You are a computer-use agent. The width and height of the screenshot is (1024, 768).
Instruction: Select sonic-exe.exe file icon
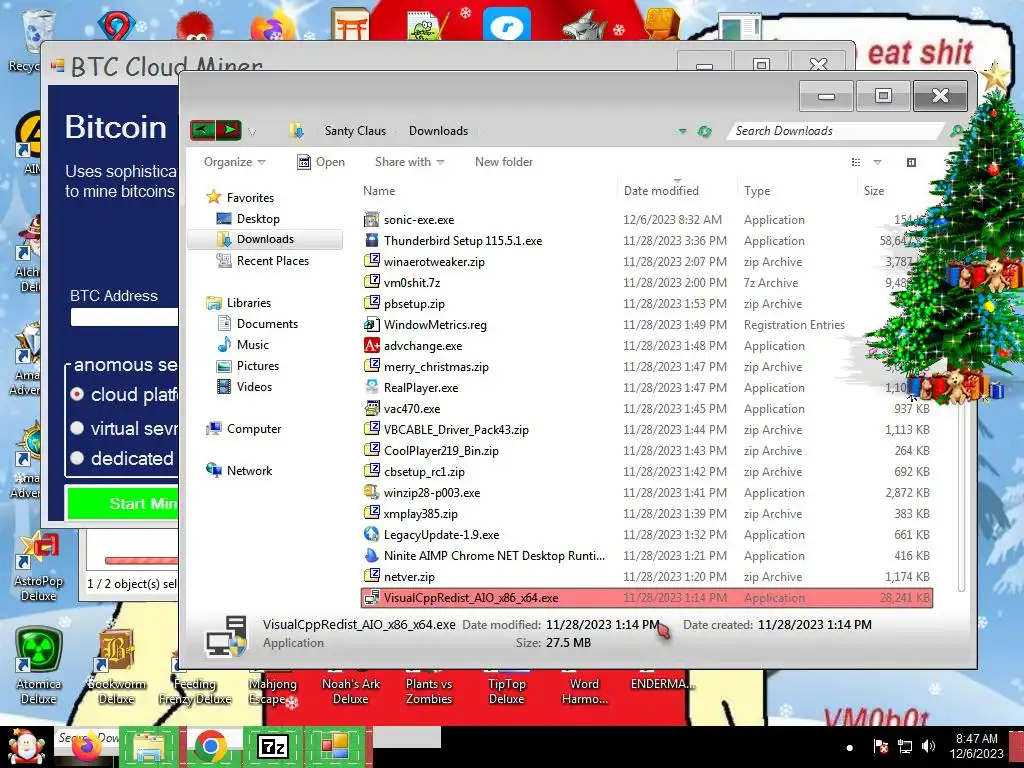coord(372,219)
